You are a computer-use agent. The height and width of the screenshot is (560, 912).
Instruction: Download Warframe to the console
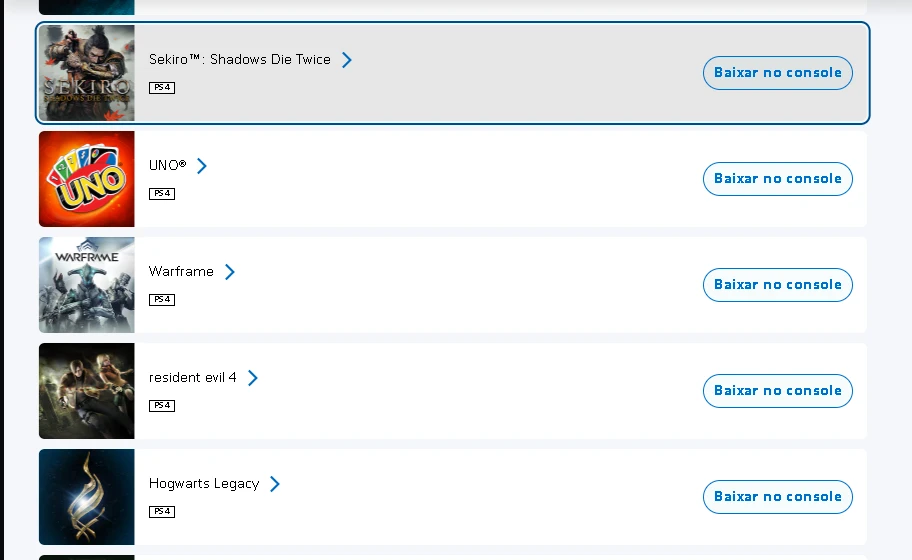point(777,285)
